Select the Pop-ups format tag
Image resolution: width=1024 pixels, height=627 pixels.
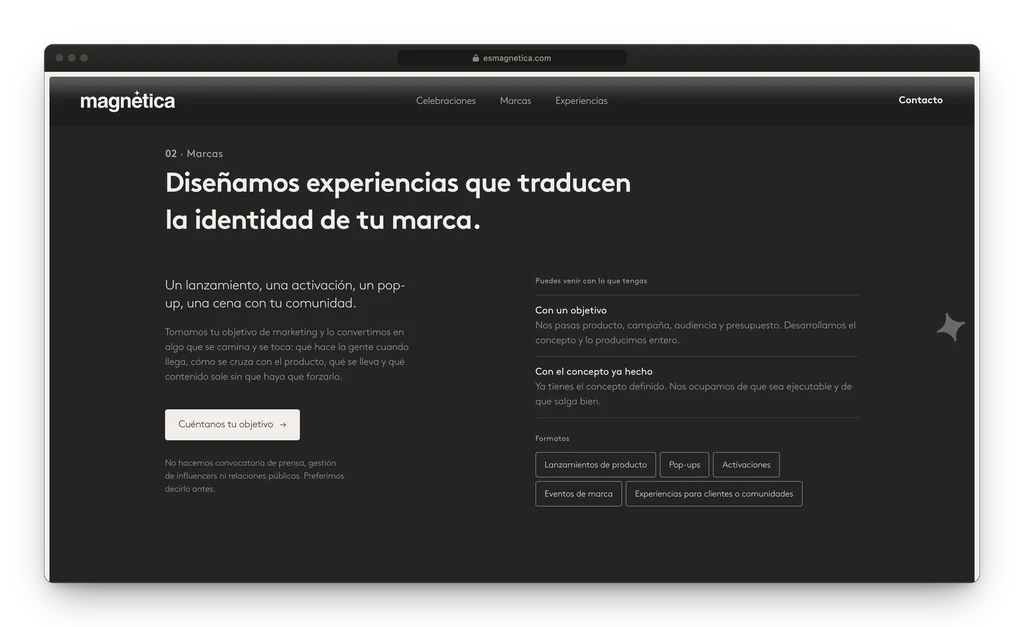pyautogui.click(x=684, y=465)
